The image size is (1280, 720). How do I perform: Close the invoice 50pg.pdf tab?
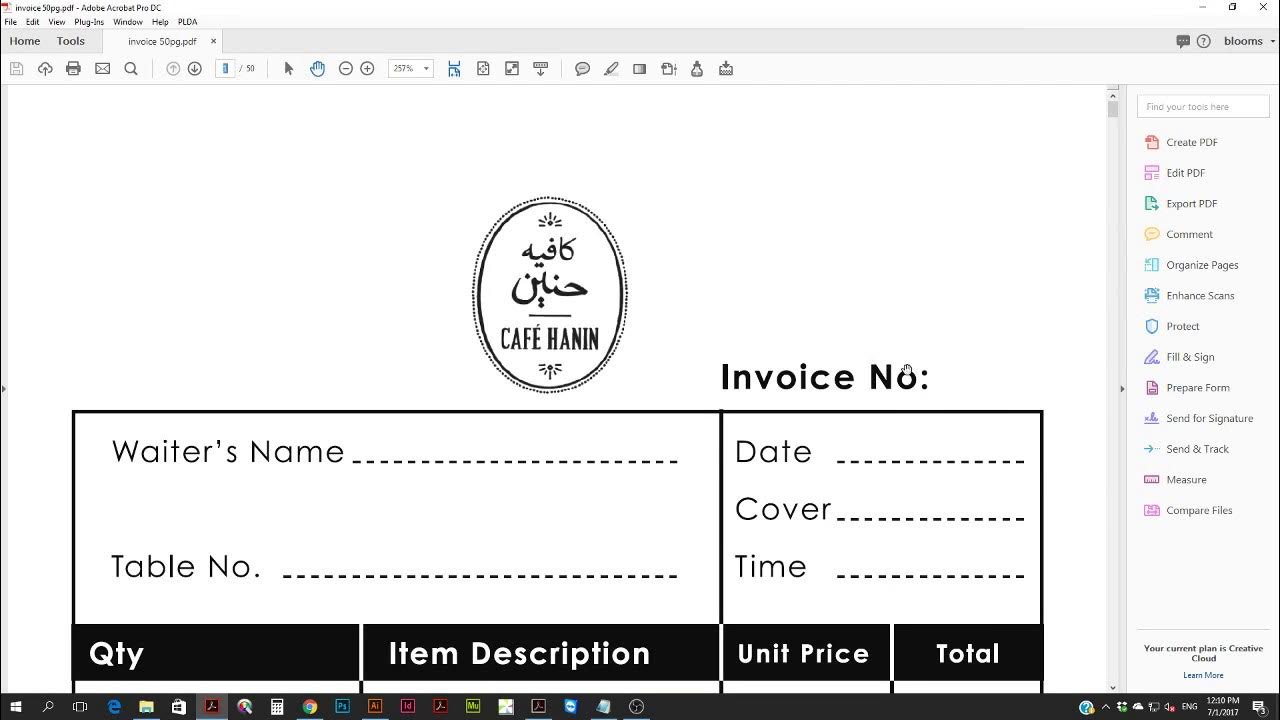pyautogui.click(x=213, y=41)
